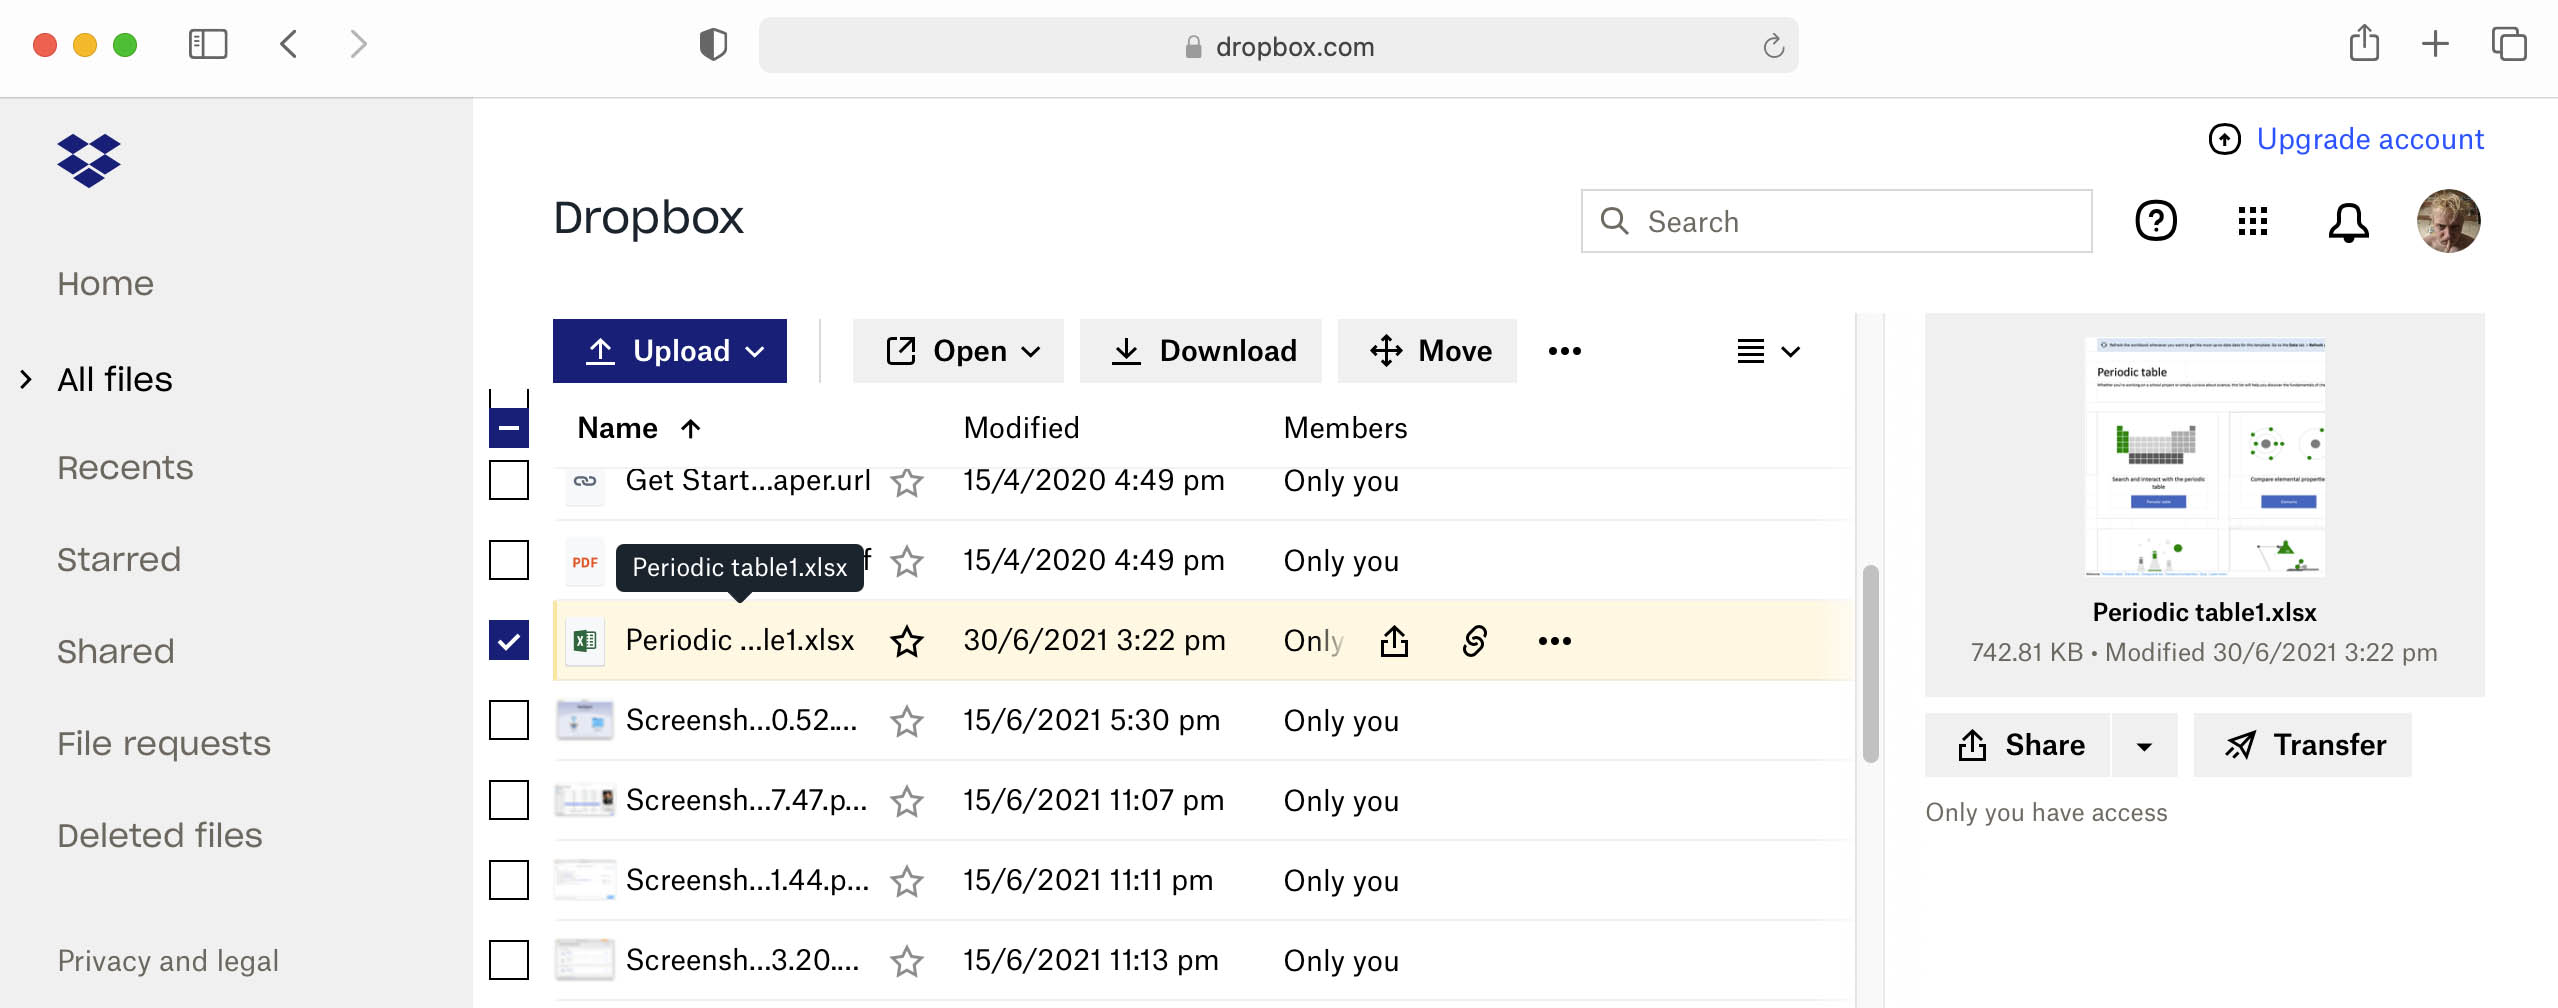The height and width of the screenshot is (1008, 2558).
Task: Open the Periodic ...le1.xlsx file name
Action: [739, 641]
